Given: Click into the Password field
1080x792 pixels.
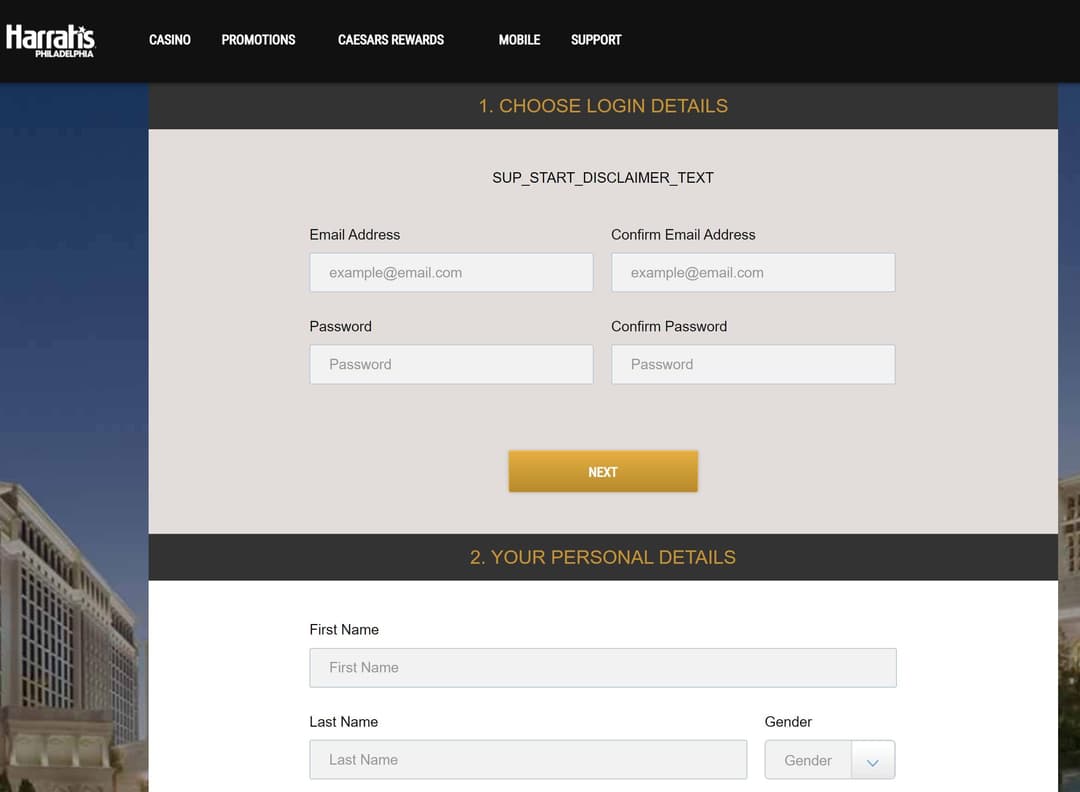Looking at the screenshot, I should click(451, 365).
